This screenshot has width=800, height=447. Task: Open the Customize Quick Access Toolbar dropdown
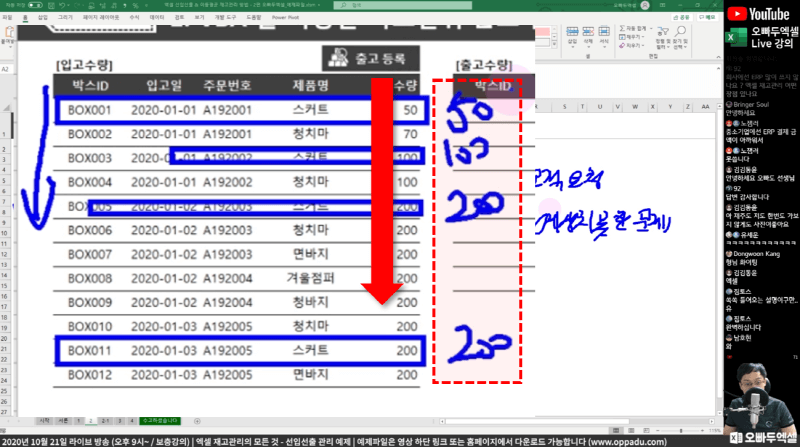(146, 5)
